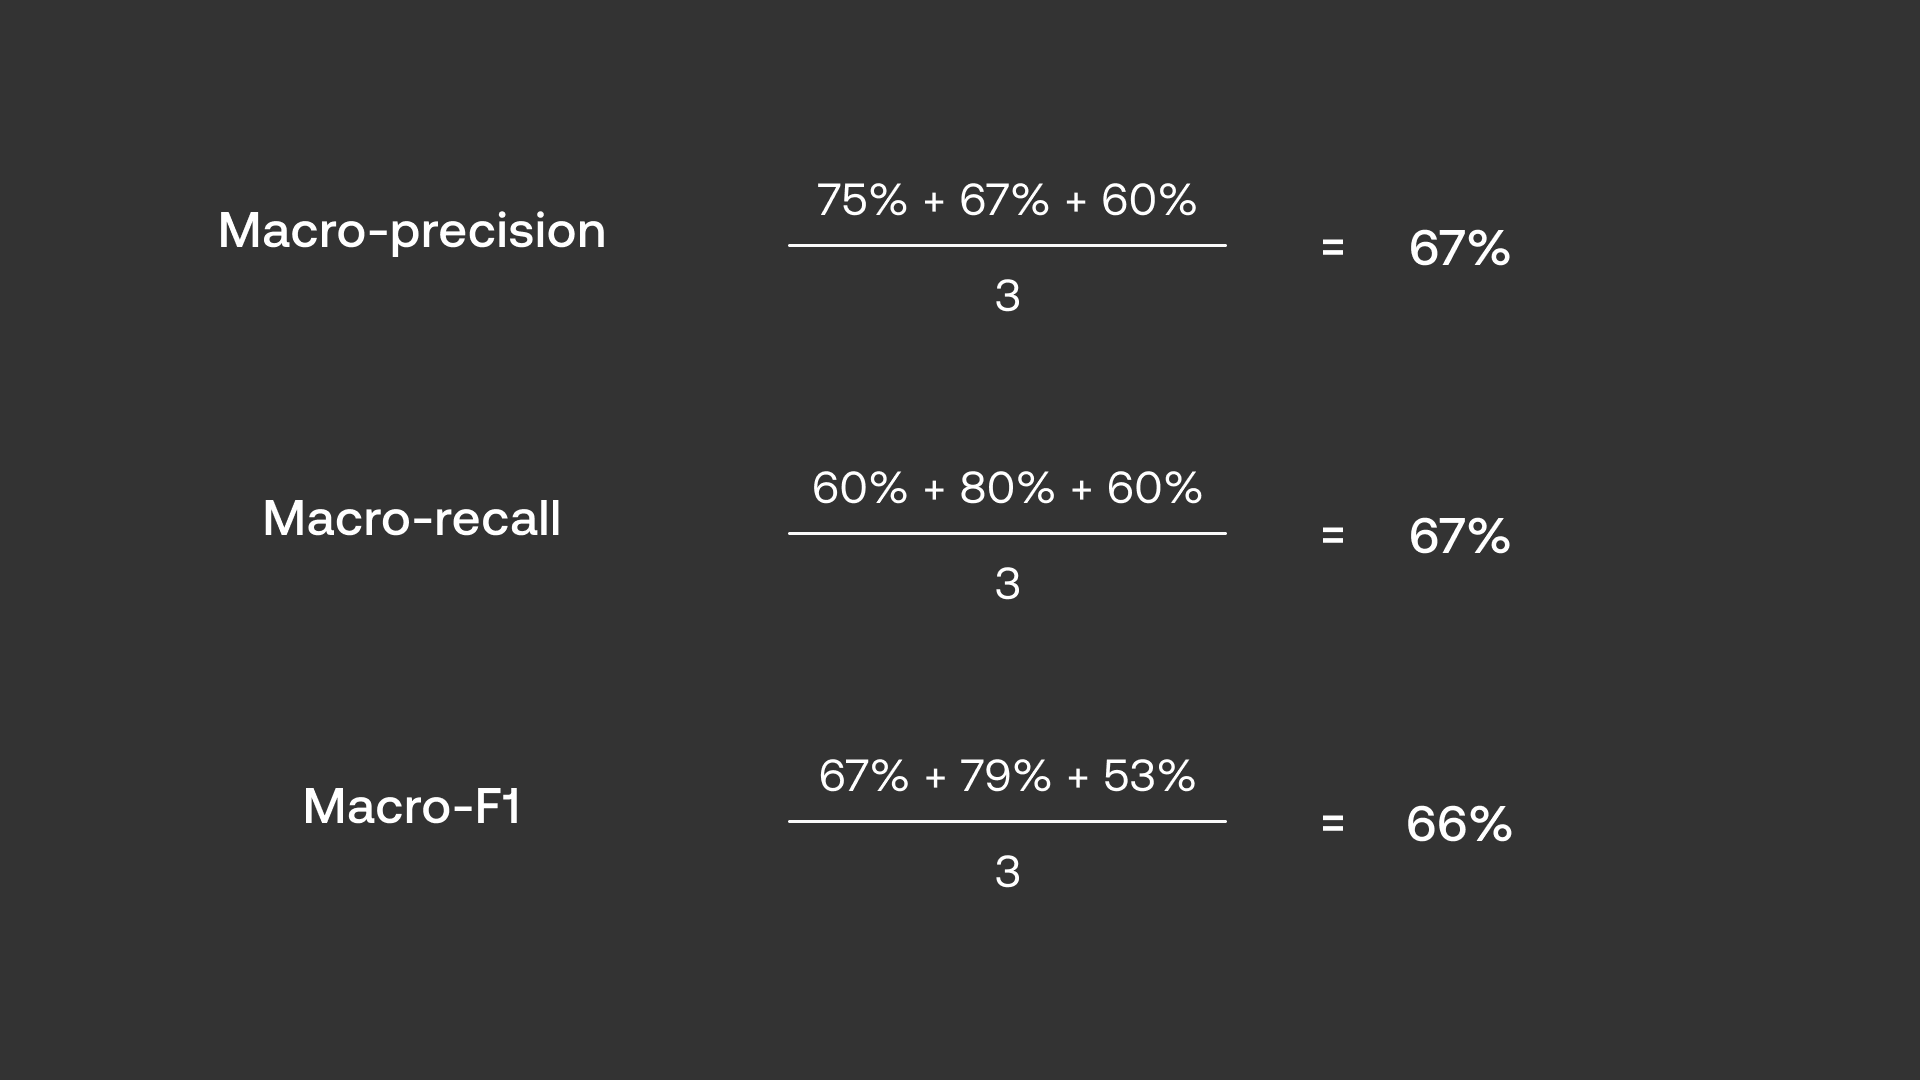Click 80% in the macro-recall numerator
The height and width of the screenshot is (1080, 1920).
click(1006, 488)
